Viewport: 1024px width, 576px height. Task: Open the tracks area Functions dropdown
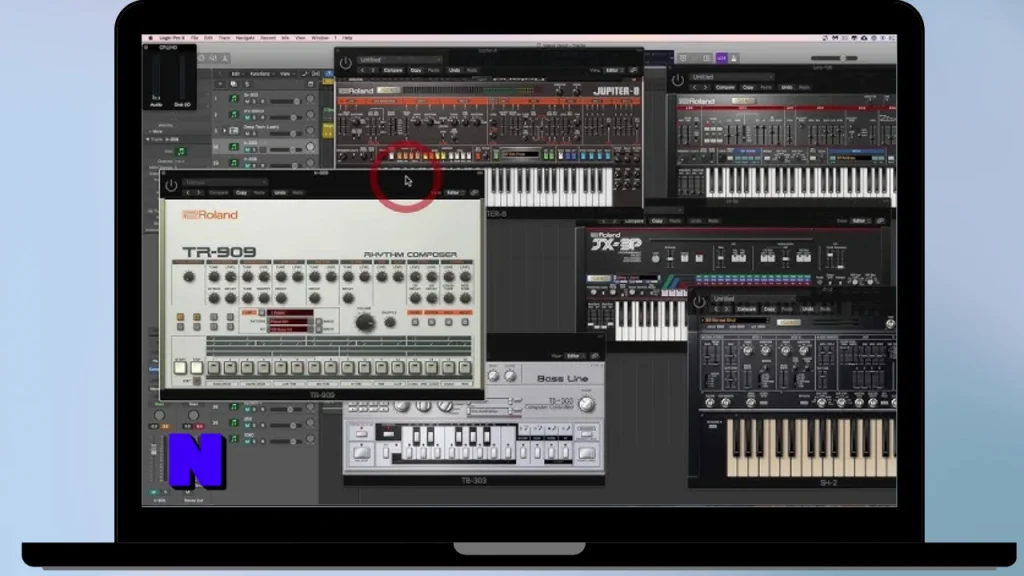tap(261, 74)
